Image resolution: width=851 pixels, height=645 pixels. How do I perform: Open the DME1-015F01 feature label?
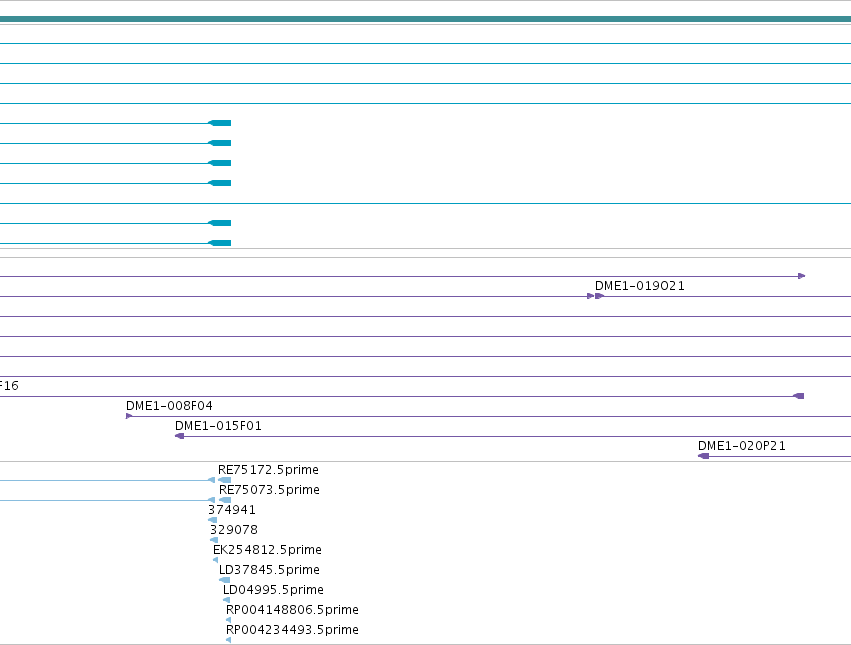[x=218, y=426]
